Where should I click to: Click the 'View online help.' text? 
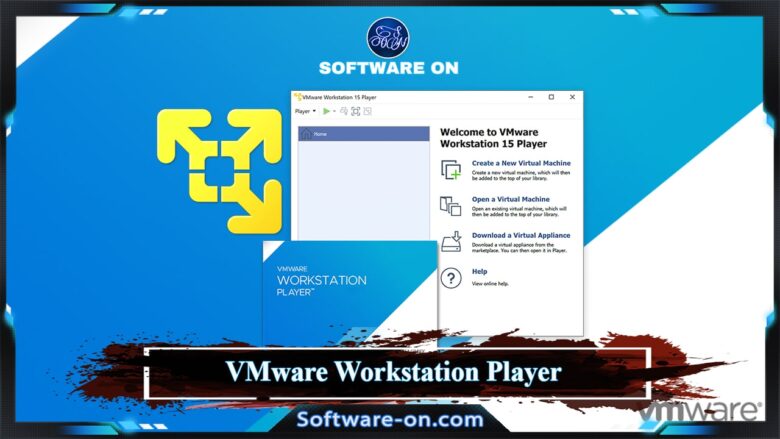click(490, 284)
